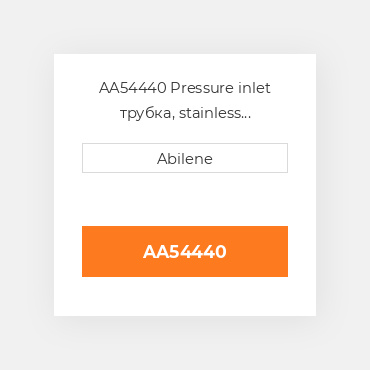Click the Abilene text label

[185, 159]
